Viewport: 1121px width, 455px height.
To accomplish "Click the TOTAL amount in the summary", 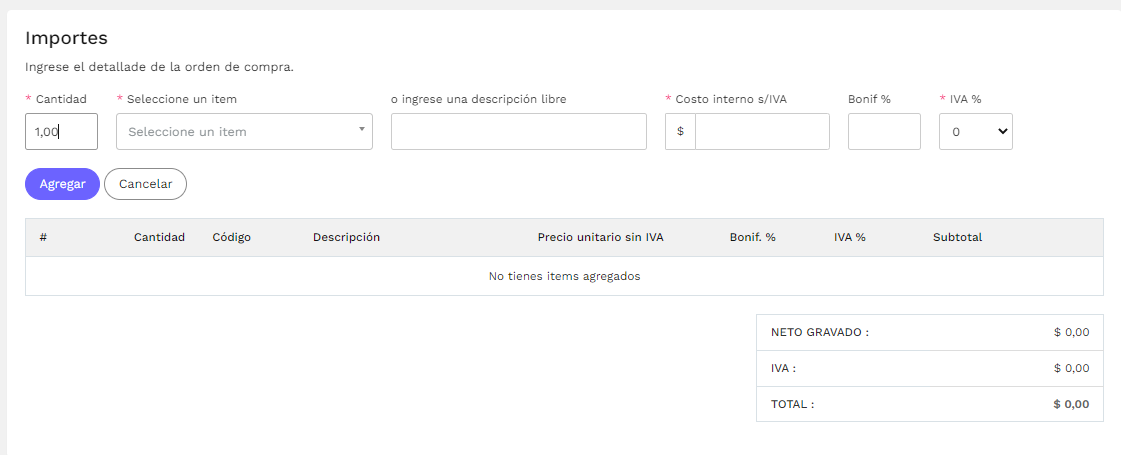I will pos(1071,404).
